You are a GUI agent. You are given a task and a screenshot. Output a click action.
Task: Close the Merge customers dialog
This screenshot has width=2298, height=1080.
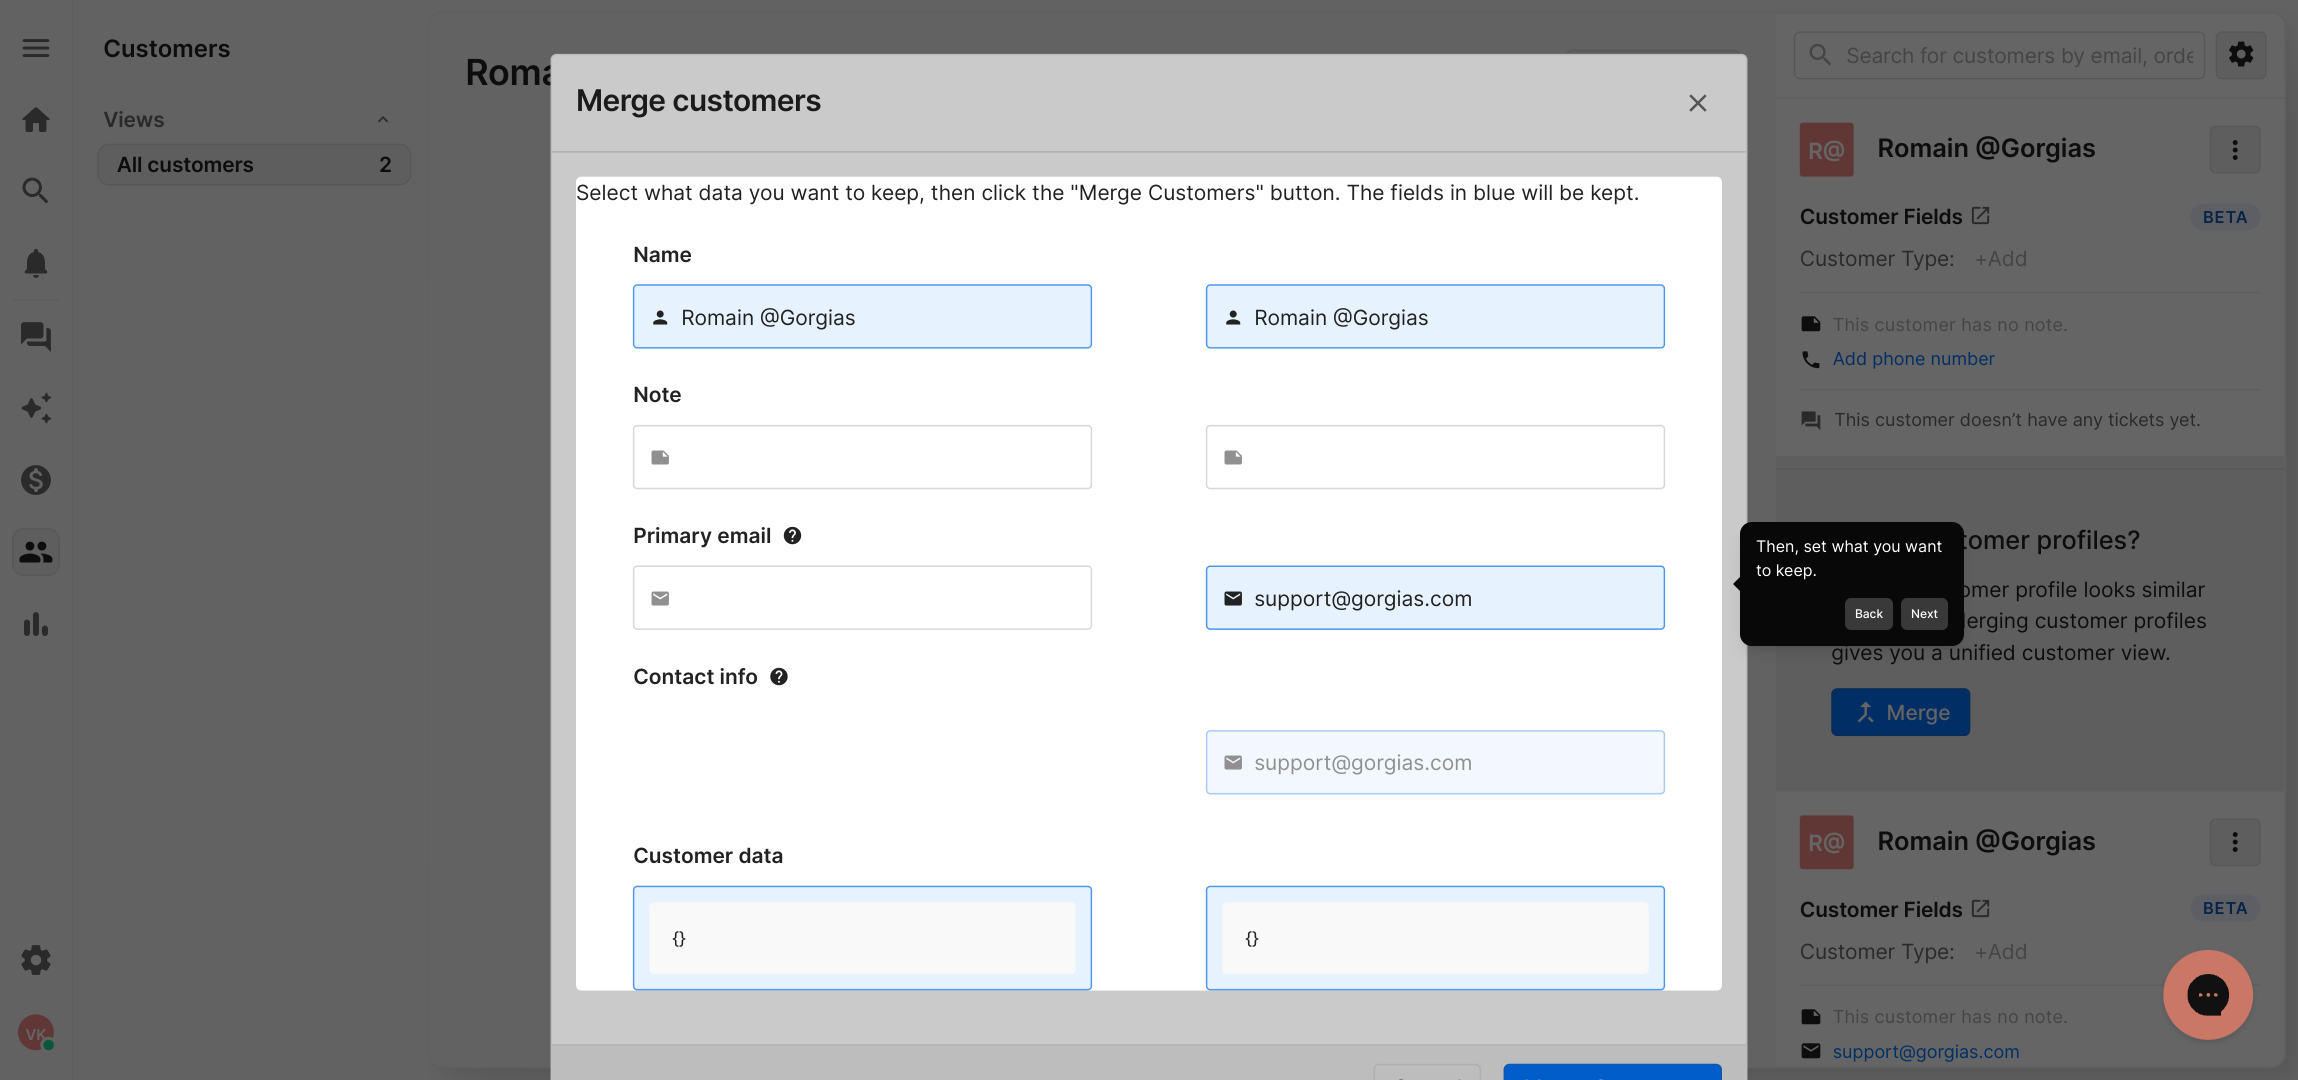(x=1697, y=103)
